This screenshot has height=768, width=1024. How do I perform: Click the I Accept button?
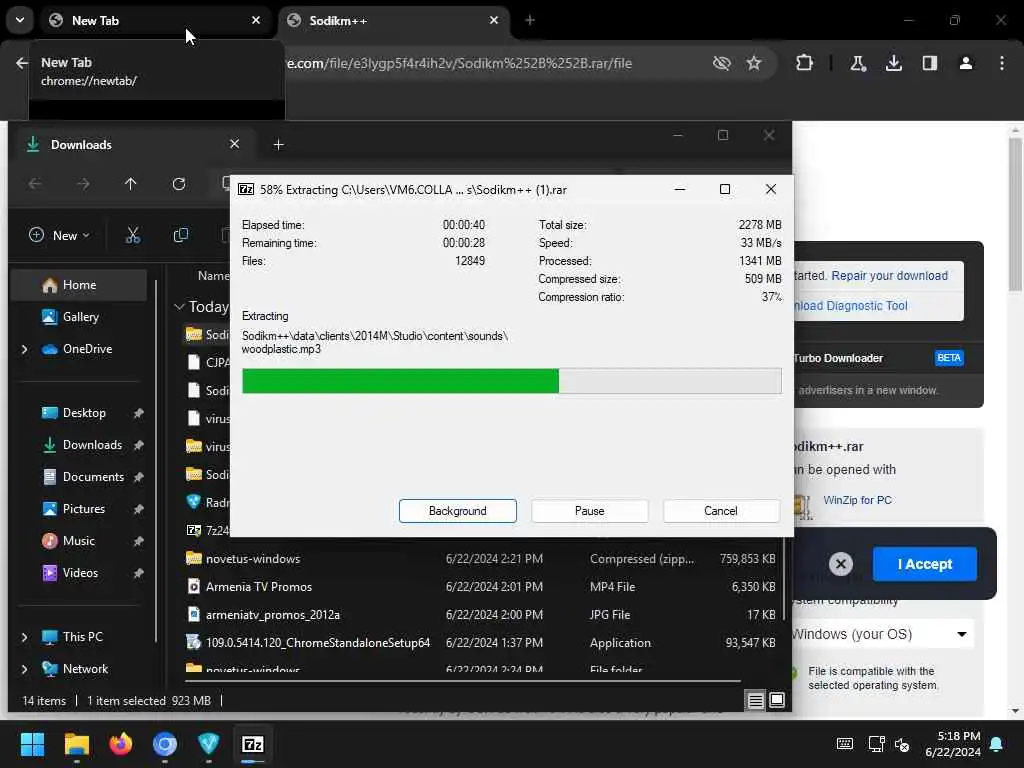point(924,564)
